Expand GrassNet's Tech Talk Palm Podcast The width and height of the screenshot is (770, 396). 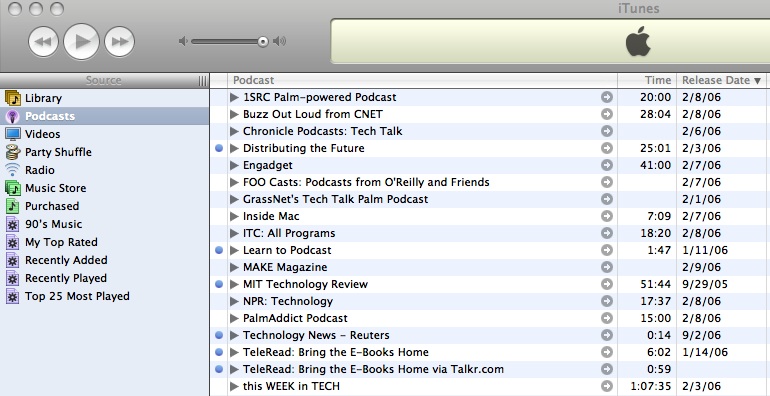pos(234,199)
